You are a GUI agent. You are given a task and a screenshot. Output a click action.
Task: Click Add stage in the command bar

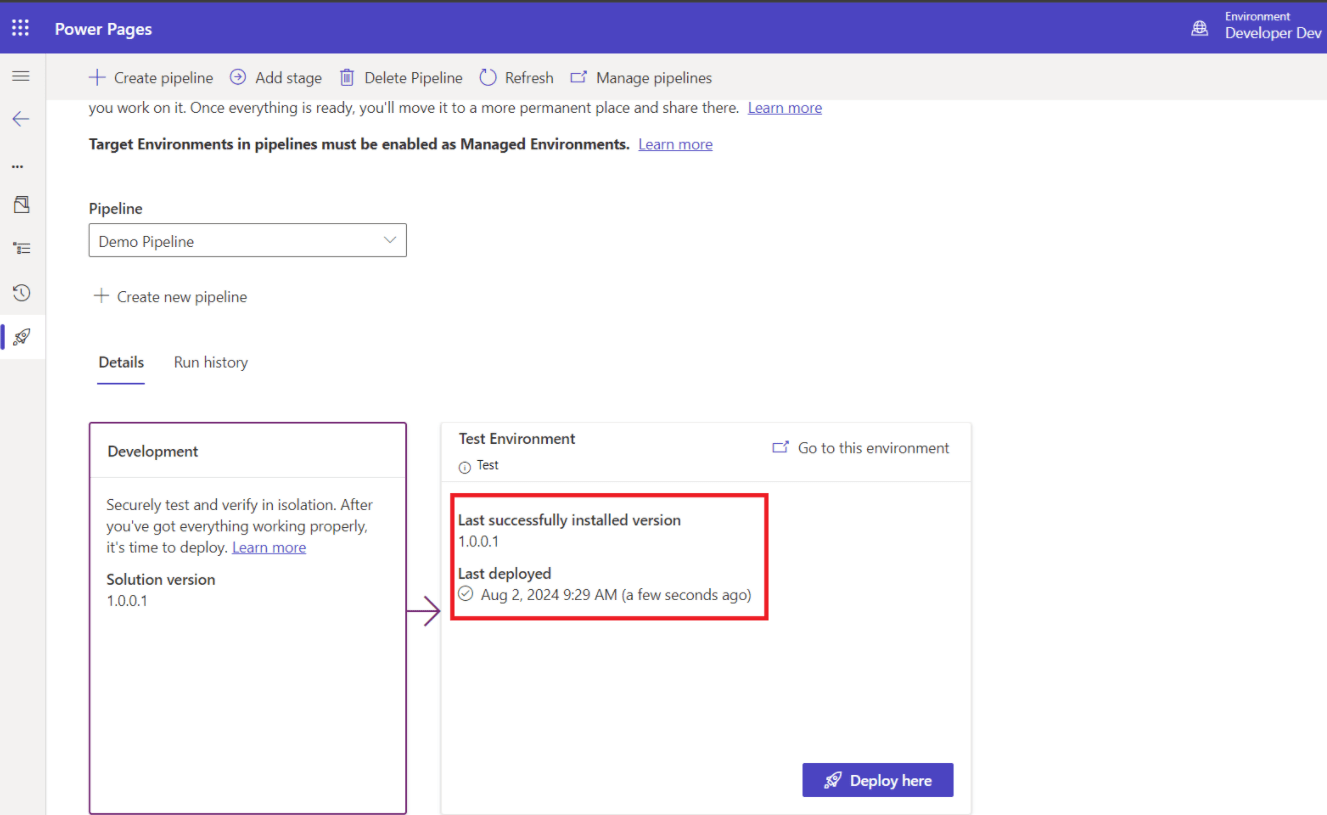point(276,77)
